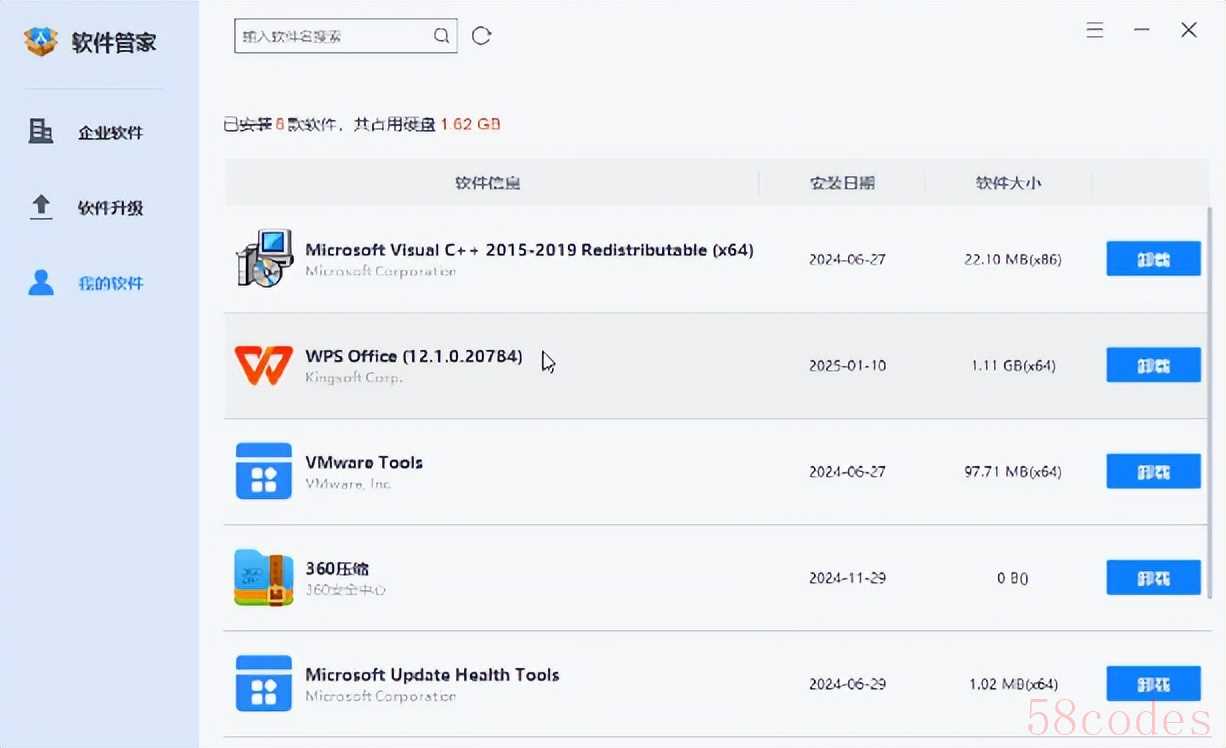Viewport: 1226px width, 748px height.
Task: Click the 22.10 MB(x86) size value
Action: [1013, 259]
